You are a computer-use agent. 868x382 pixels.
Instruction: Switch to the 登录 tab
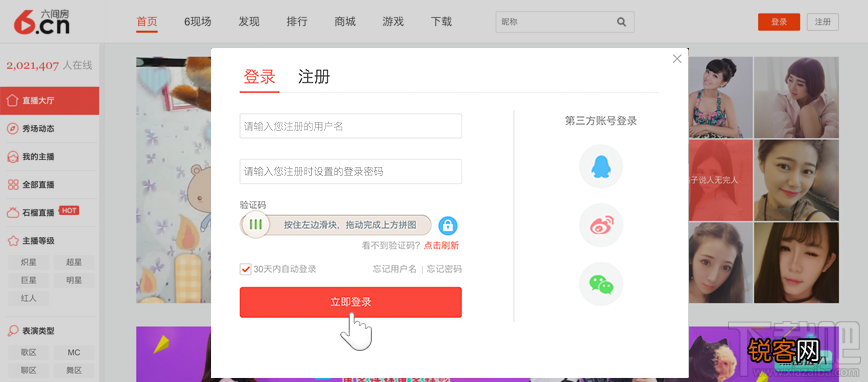(260, 77)
